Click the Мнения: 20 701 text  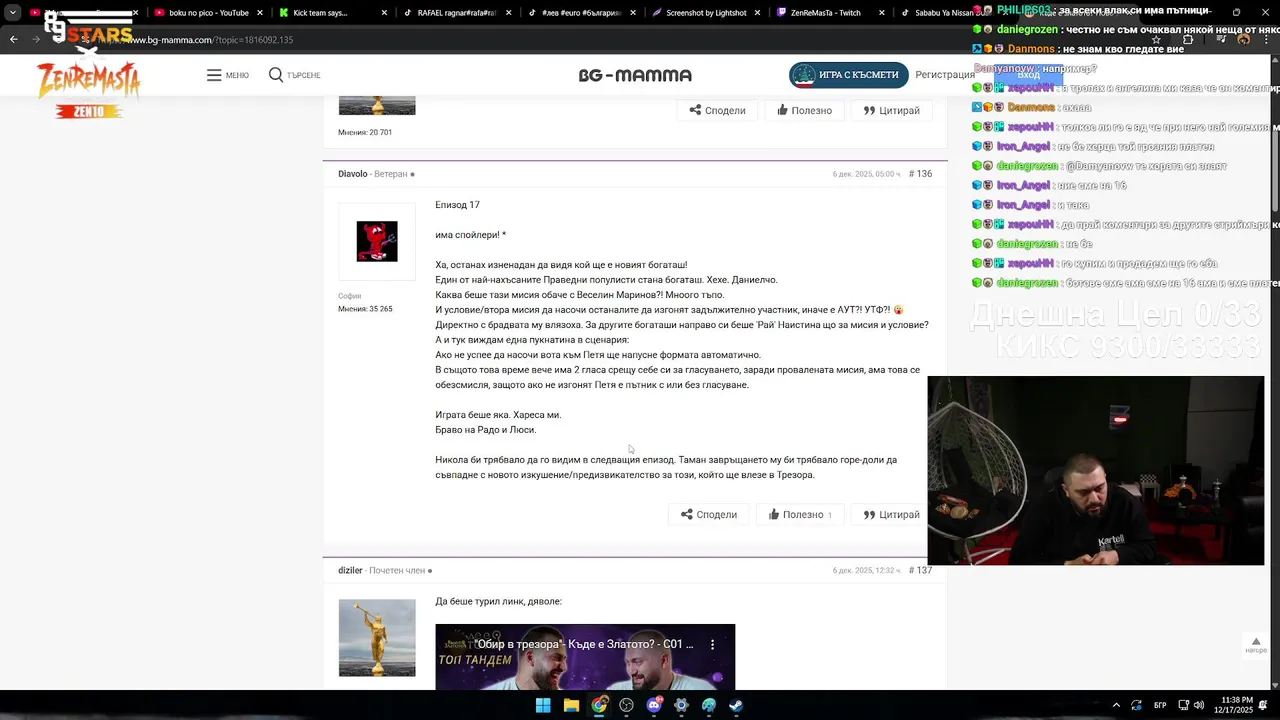365,133
